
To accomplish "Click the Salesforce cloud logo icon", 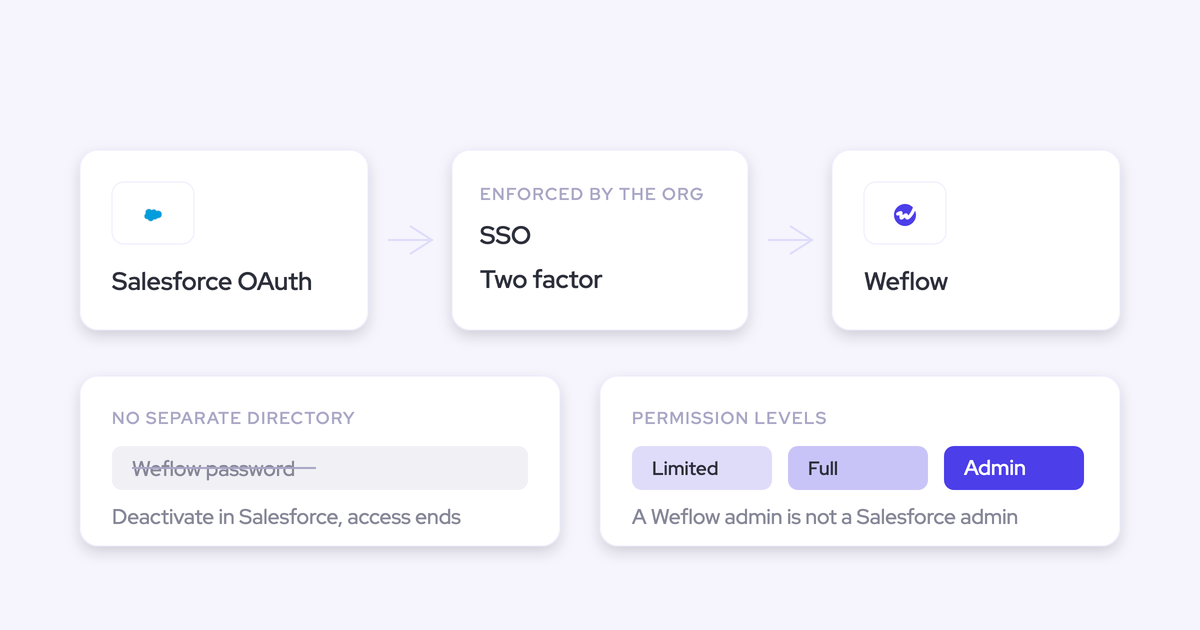I will click(153, 214).
